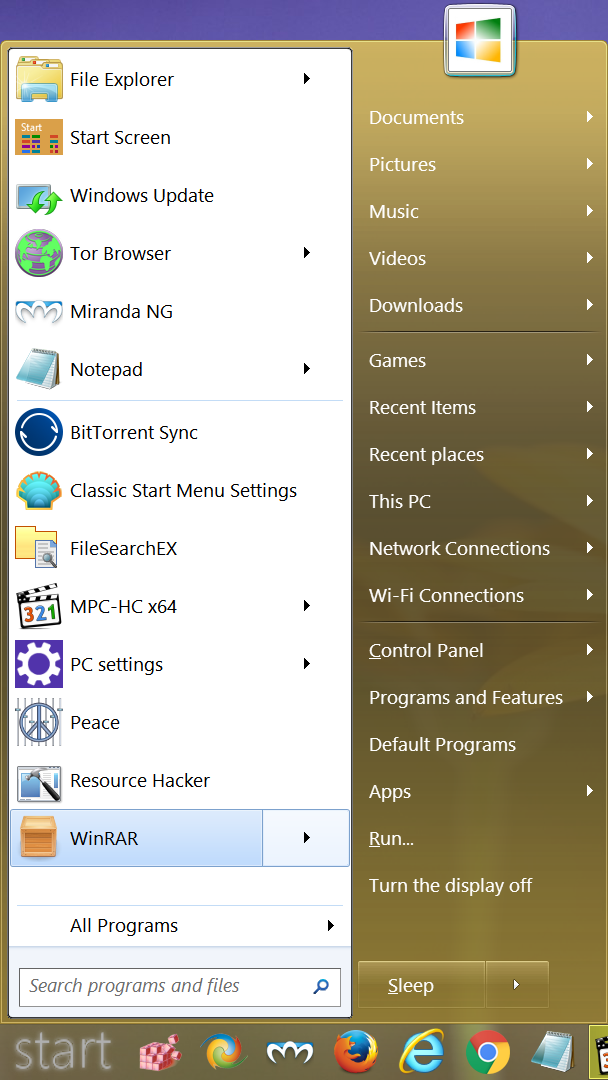Open Miranda NG from its icon
Screen dimensions: 608x1080
[39, 312]
